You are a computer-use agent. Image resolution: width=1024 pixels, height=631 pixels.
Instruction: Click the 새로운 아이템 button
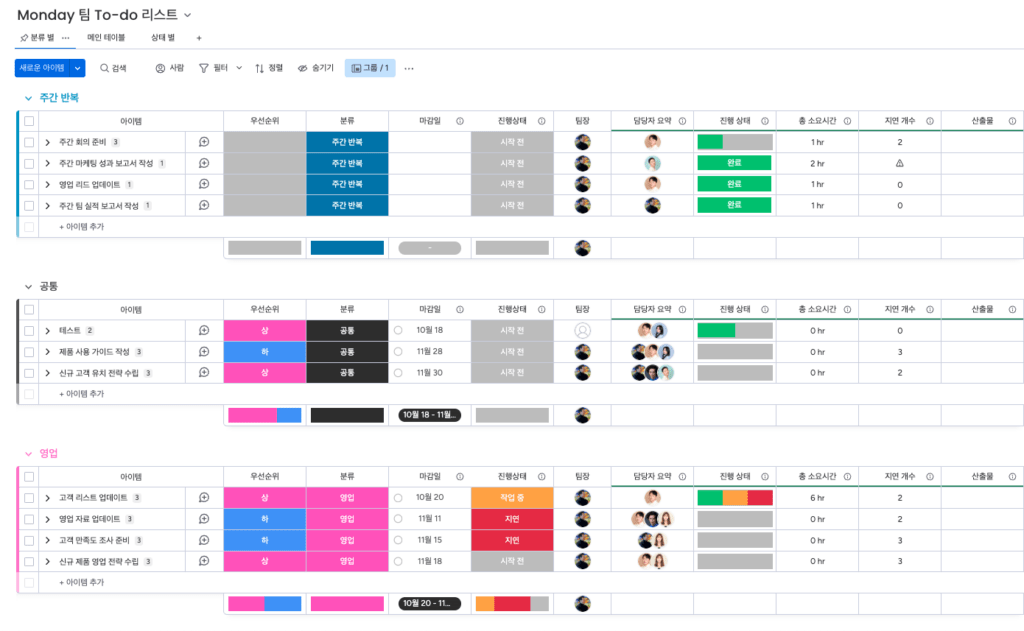(42, 68)
